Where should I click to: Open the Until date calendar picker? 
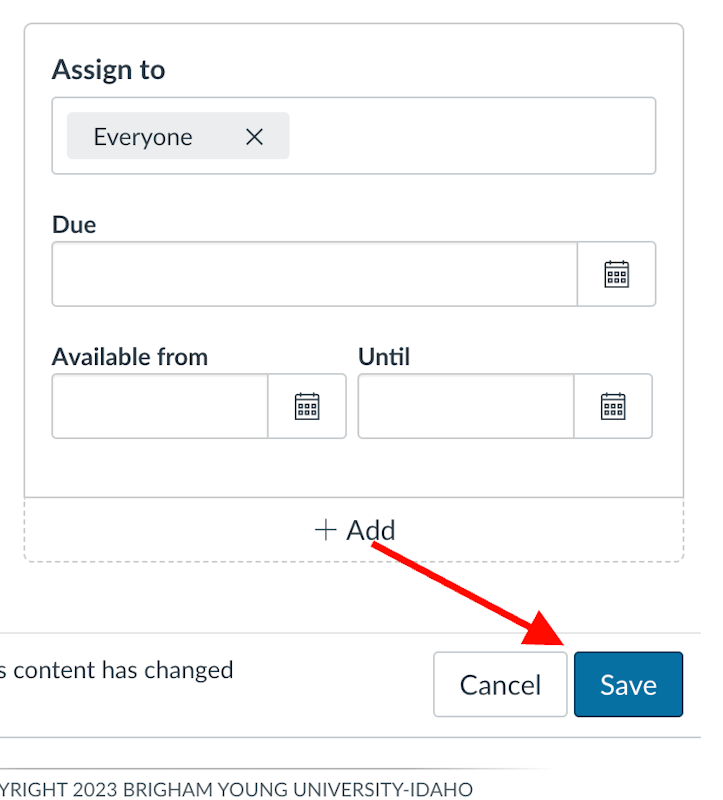click(x=613, y=406)
